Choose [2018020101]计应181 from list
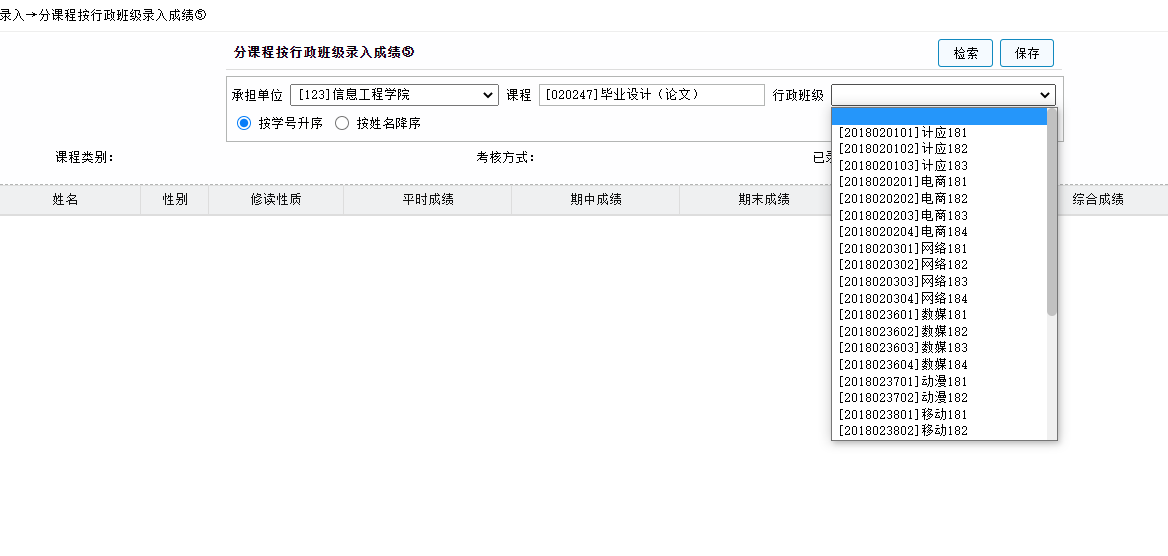Screen dimensions: 1168x556 click(903, 132)
